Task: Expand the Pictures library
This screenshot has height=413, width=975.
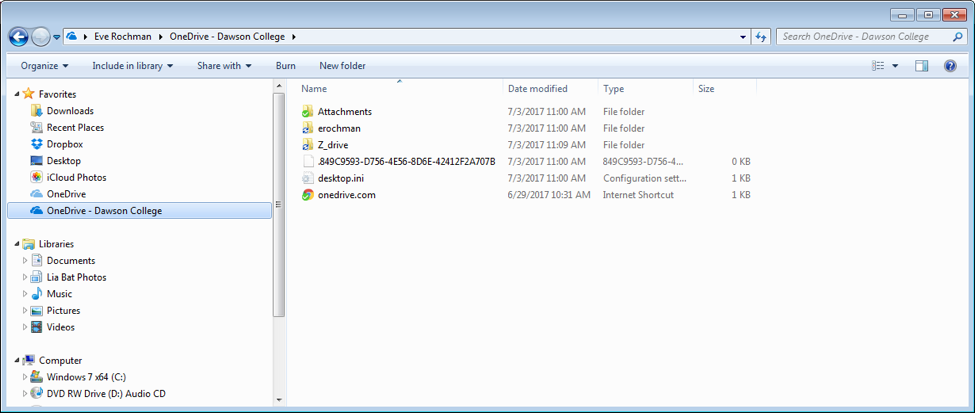Action: [x=25, y=310]
